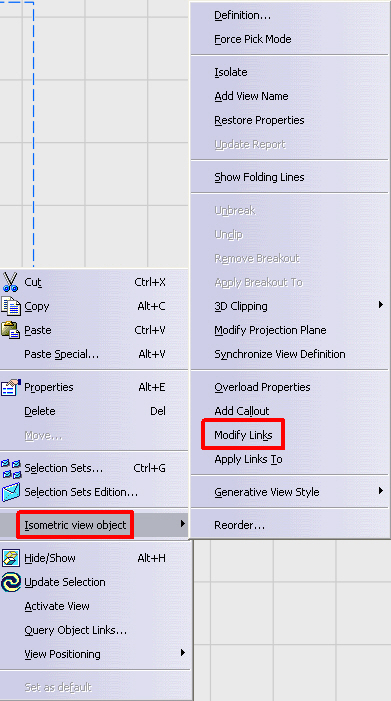The height and width of the screenshot is (701, 391).
Task: Choose Activate View
Action: tap(57, 606)
